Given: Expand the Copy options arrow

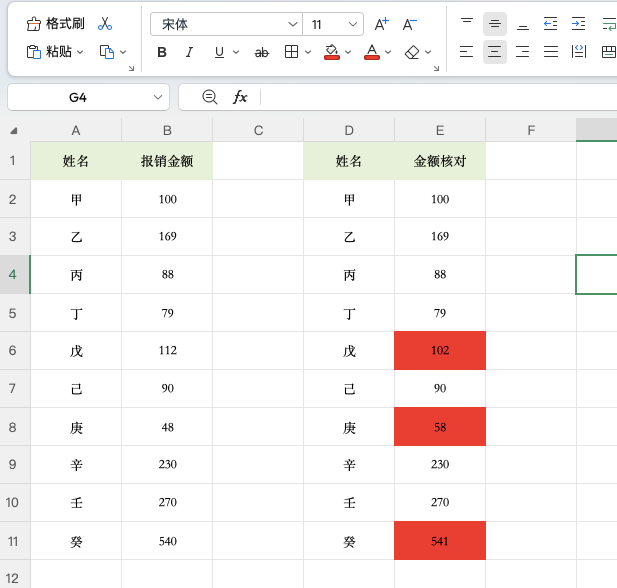Looking at the screenshot, I should pyautogui.click(x=123, y=52).
